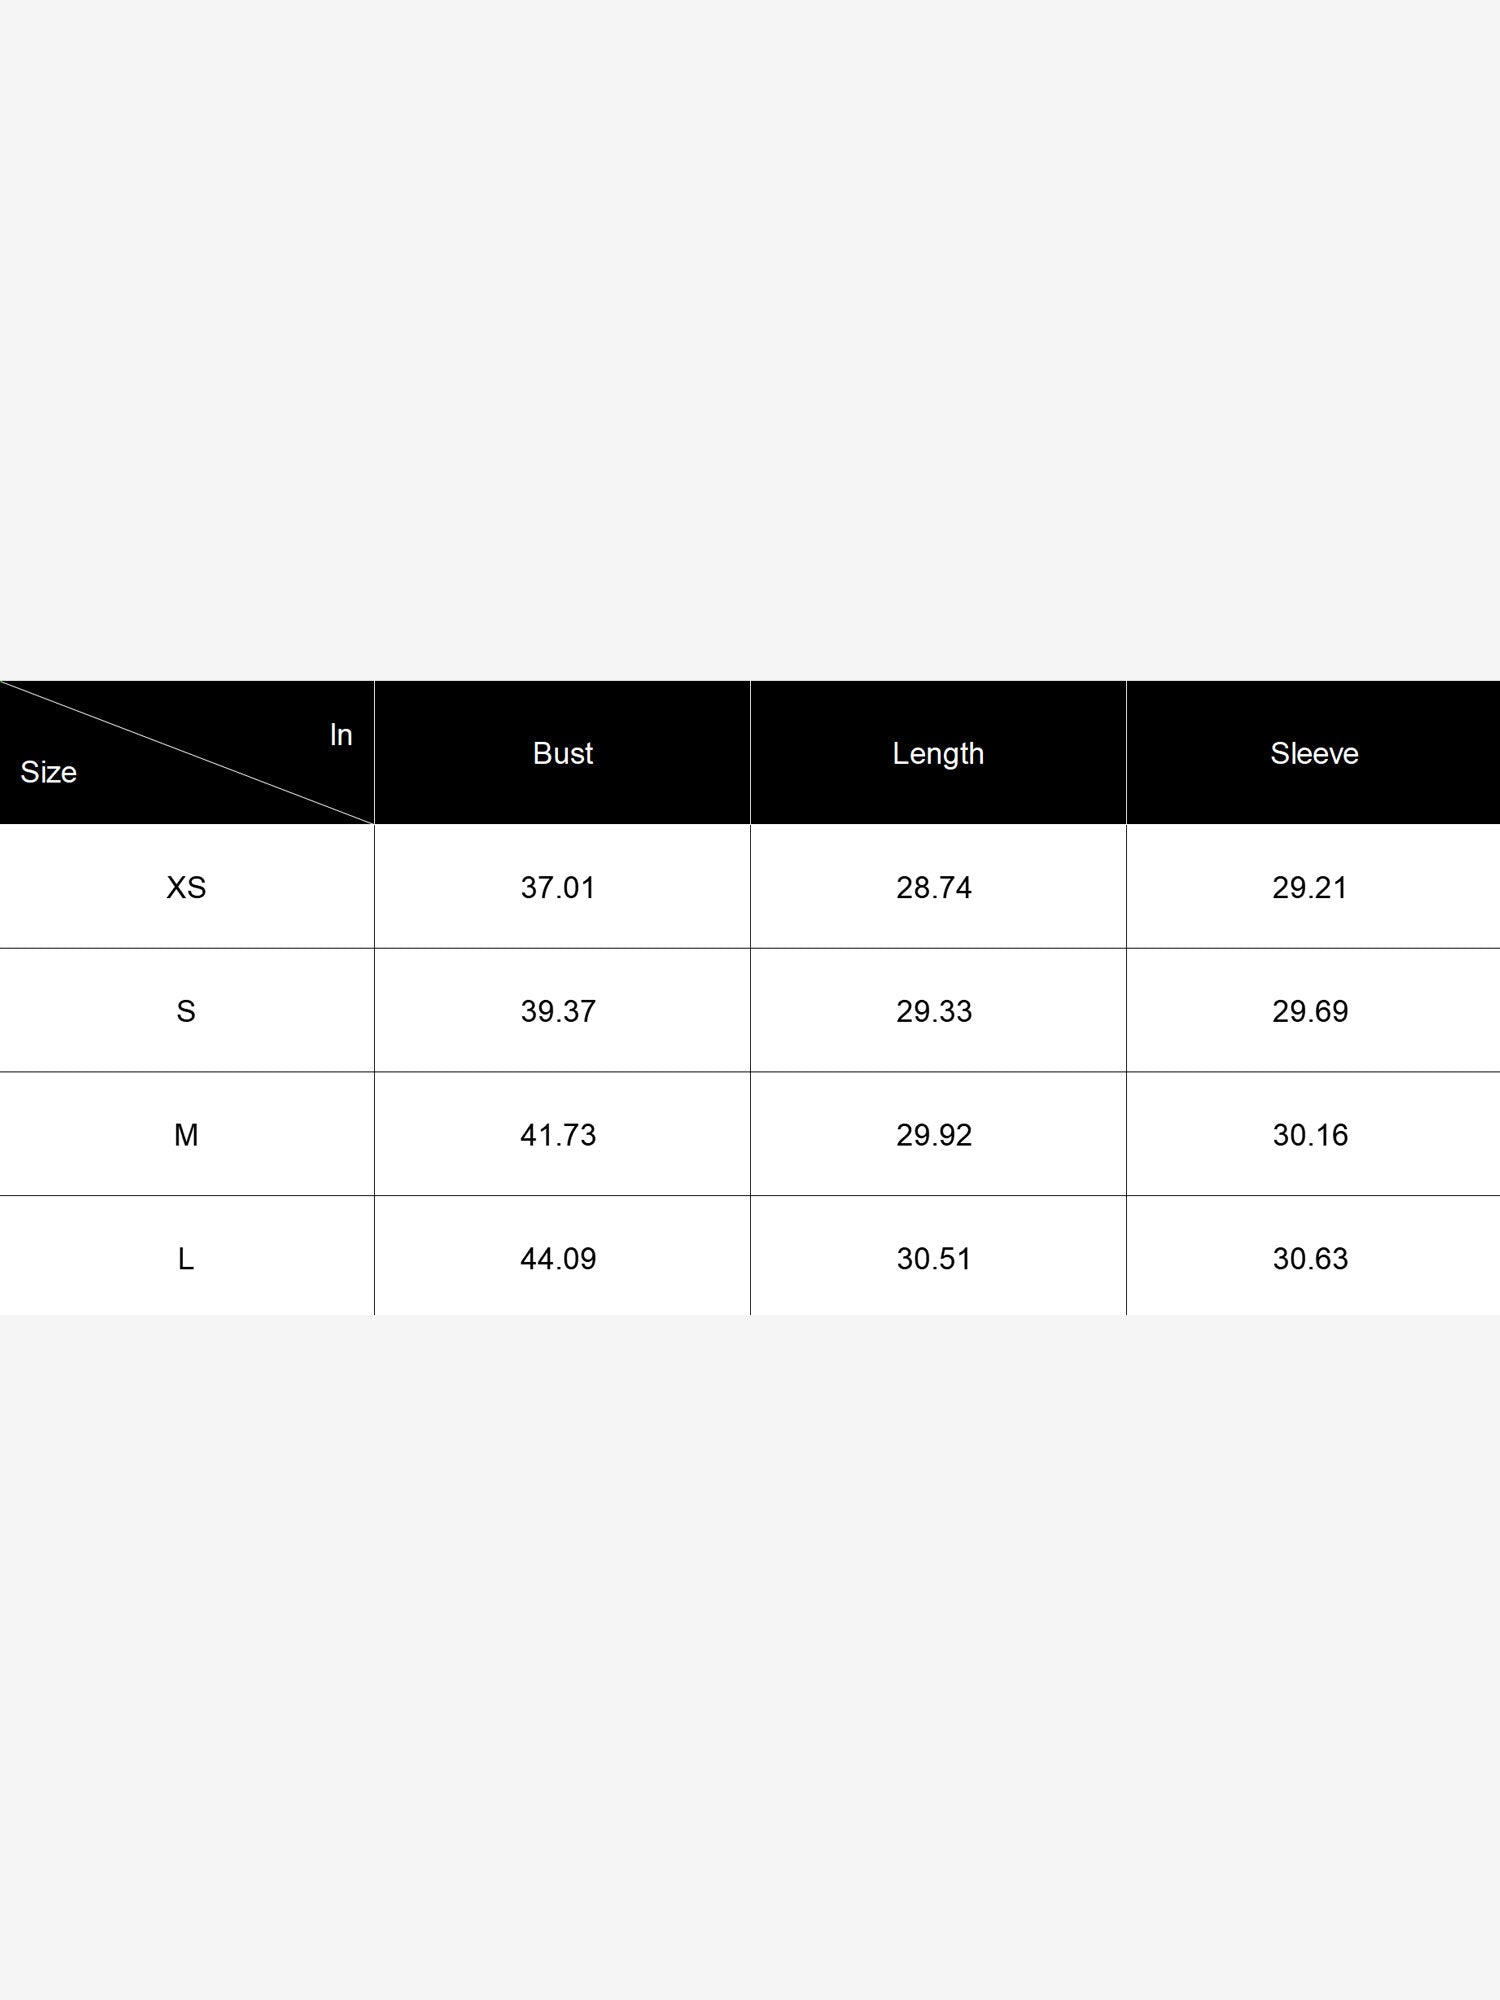Click the XS length value 28.74
This screenshot has width=1500, height=2000.
(934, 887)
